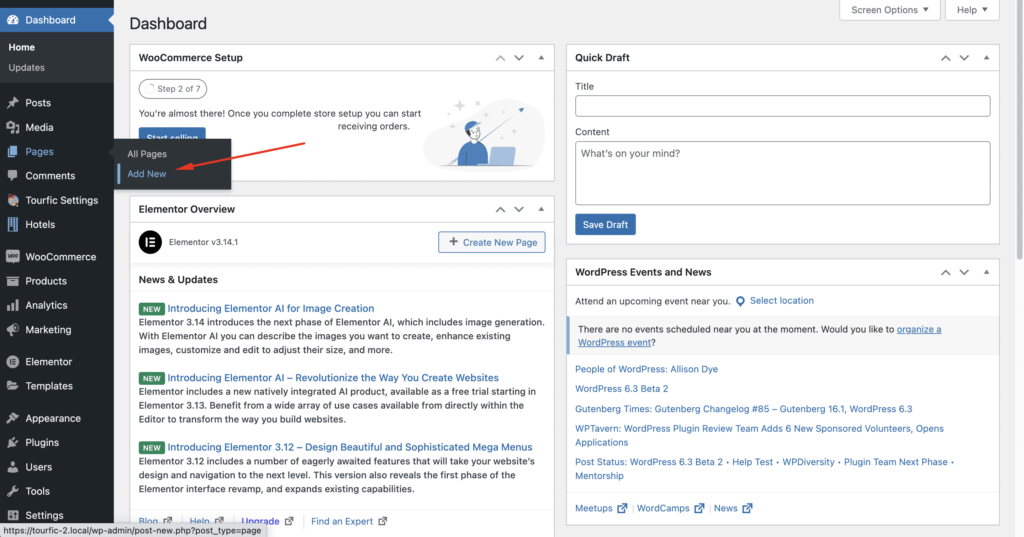Collapse WordPress Events and News panel

click(x=987, y=272)
